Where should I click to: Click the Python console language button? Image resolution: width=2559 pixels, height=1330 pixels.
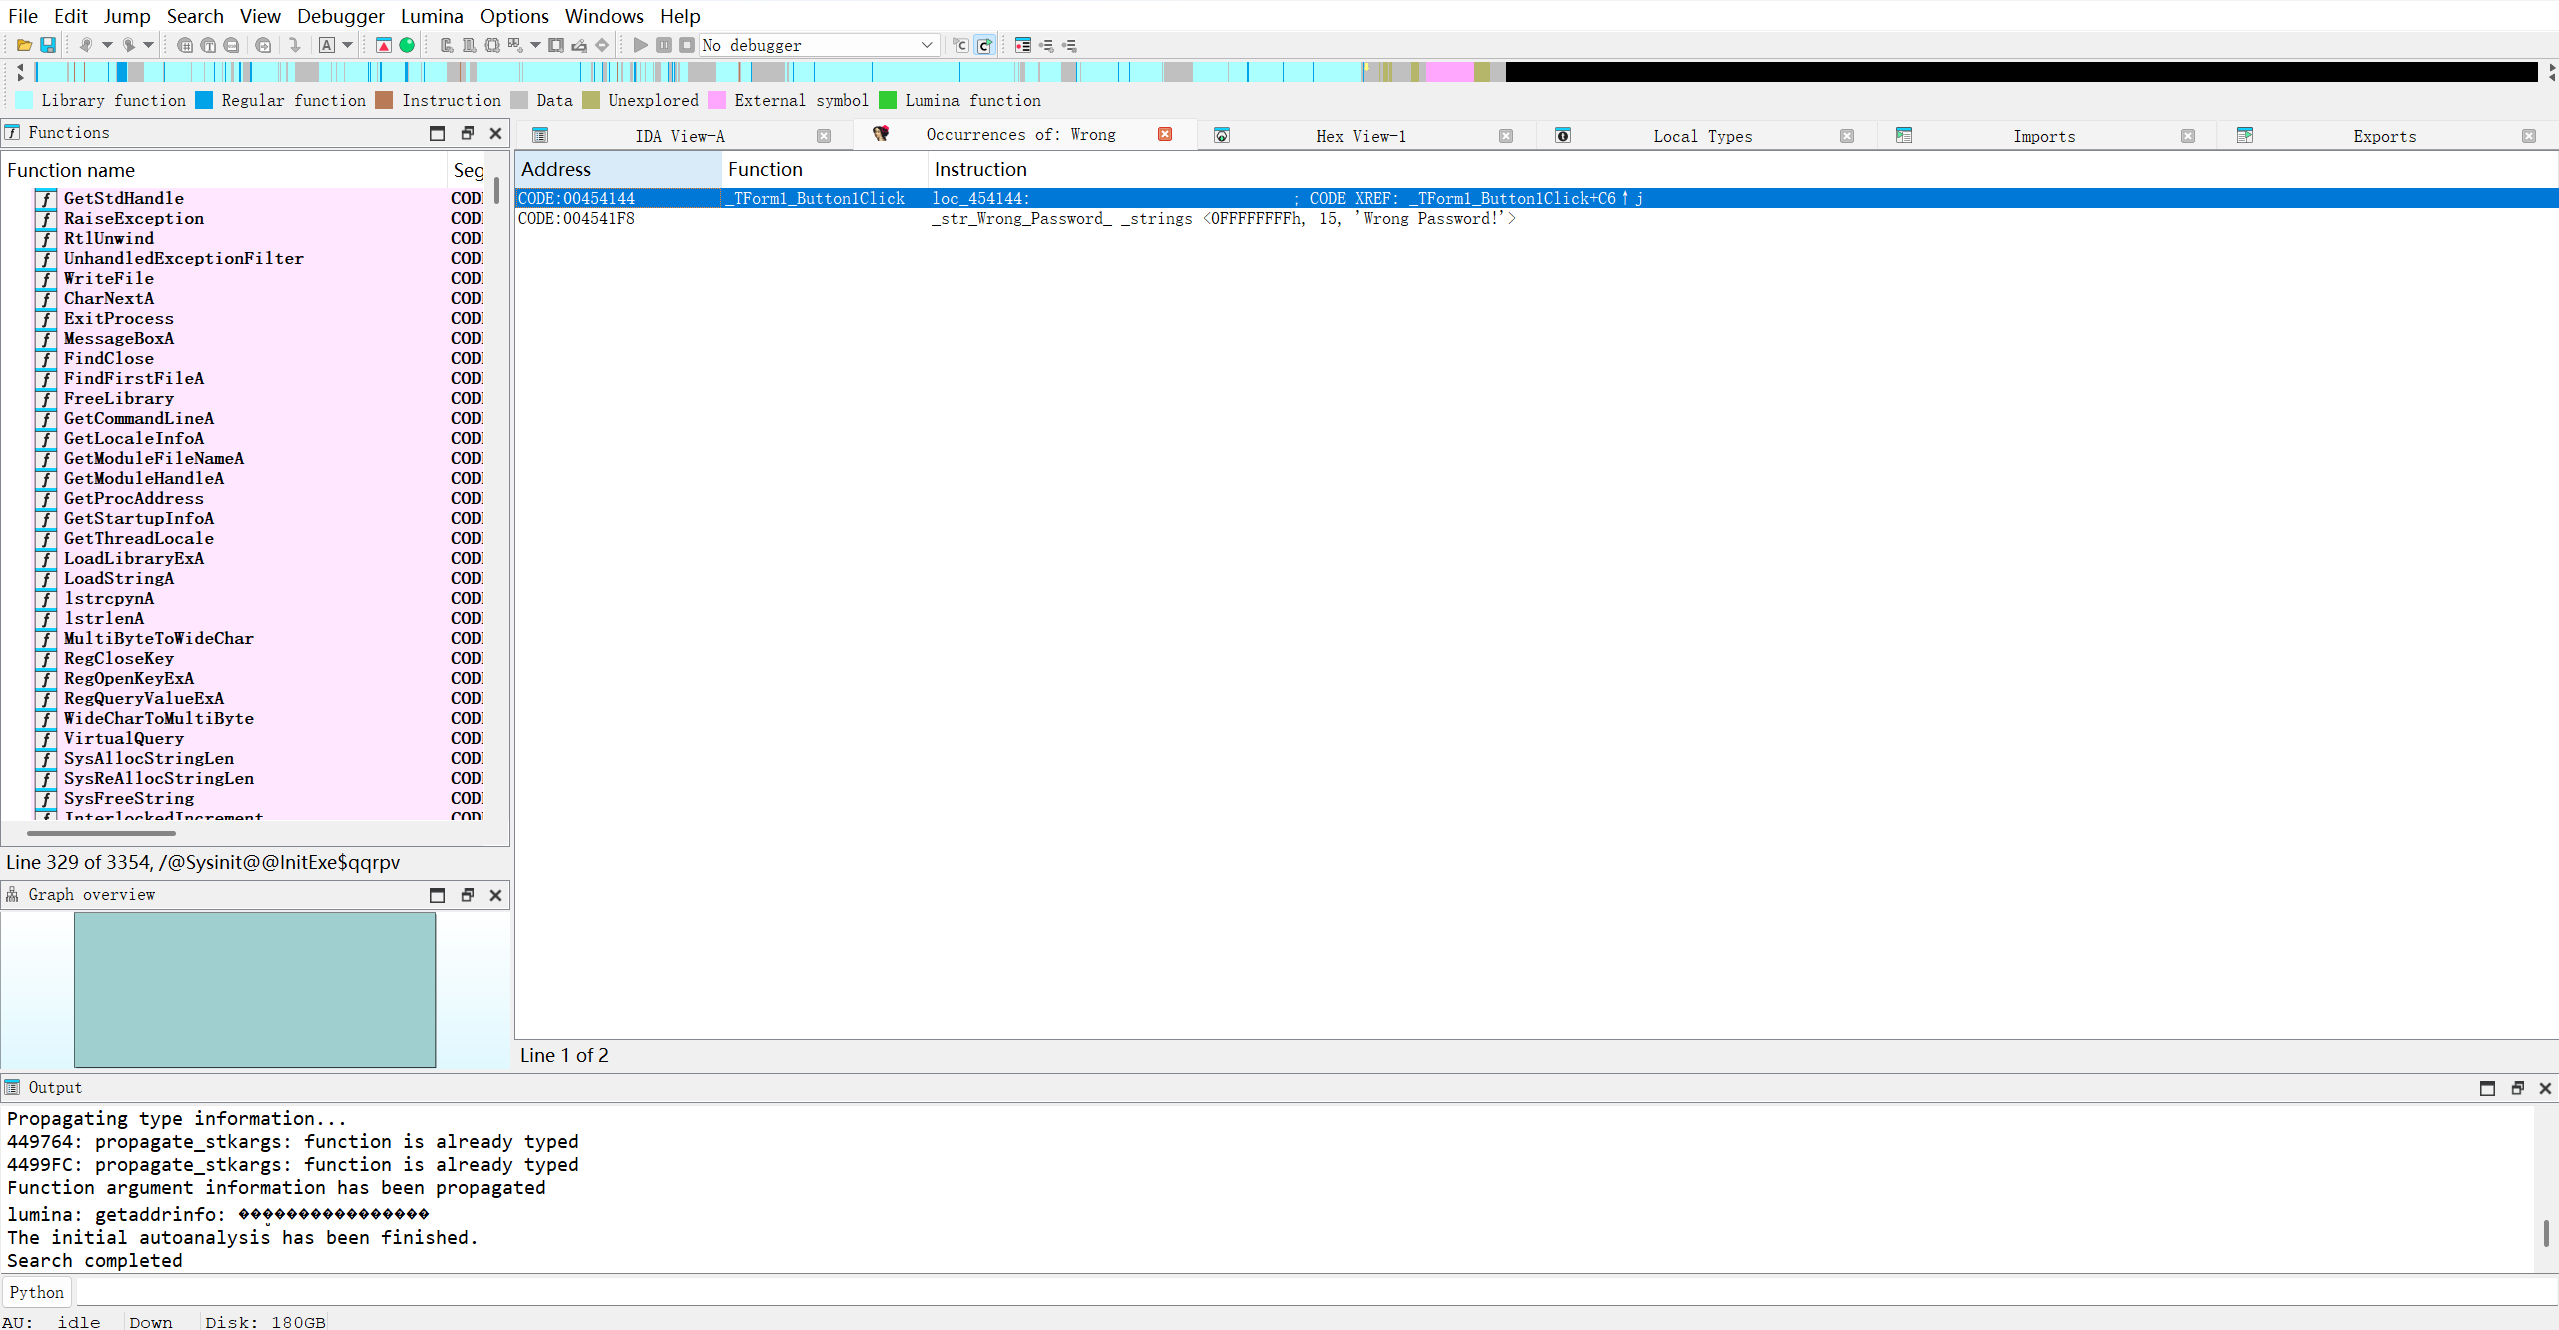pyautogui.click(x=37, y=1292)
